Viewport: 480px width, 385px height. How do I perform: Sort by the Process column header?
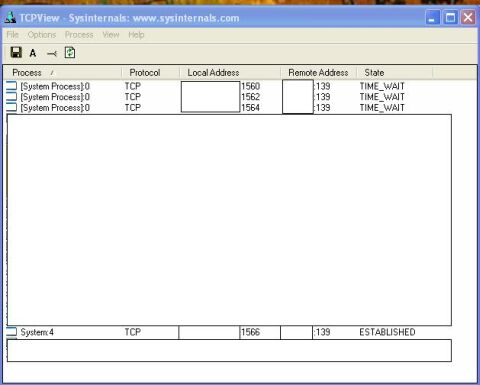62,72
